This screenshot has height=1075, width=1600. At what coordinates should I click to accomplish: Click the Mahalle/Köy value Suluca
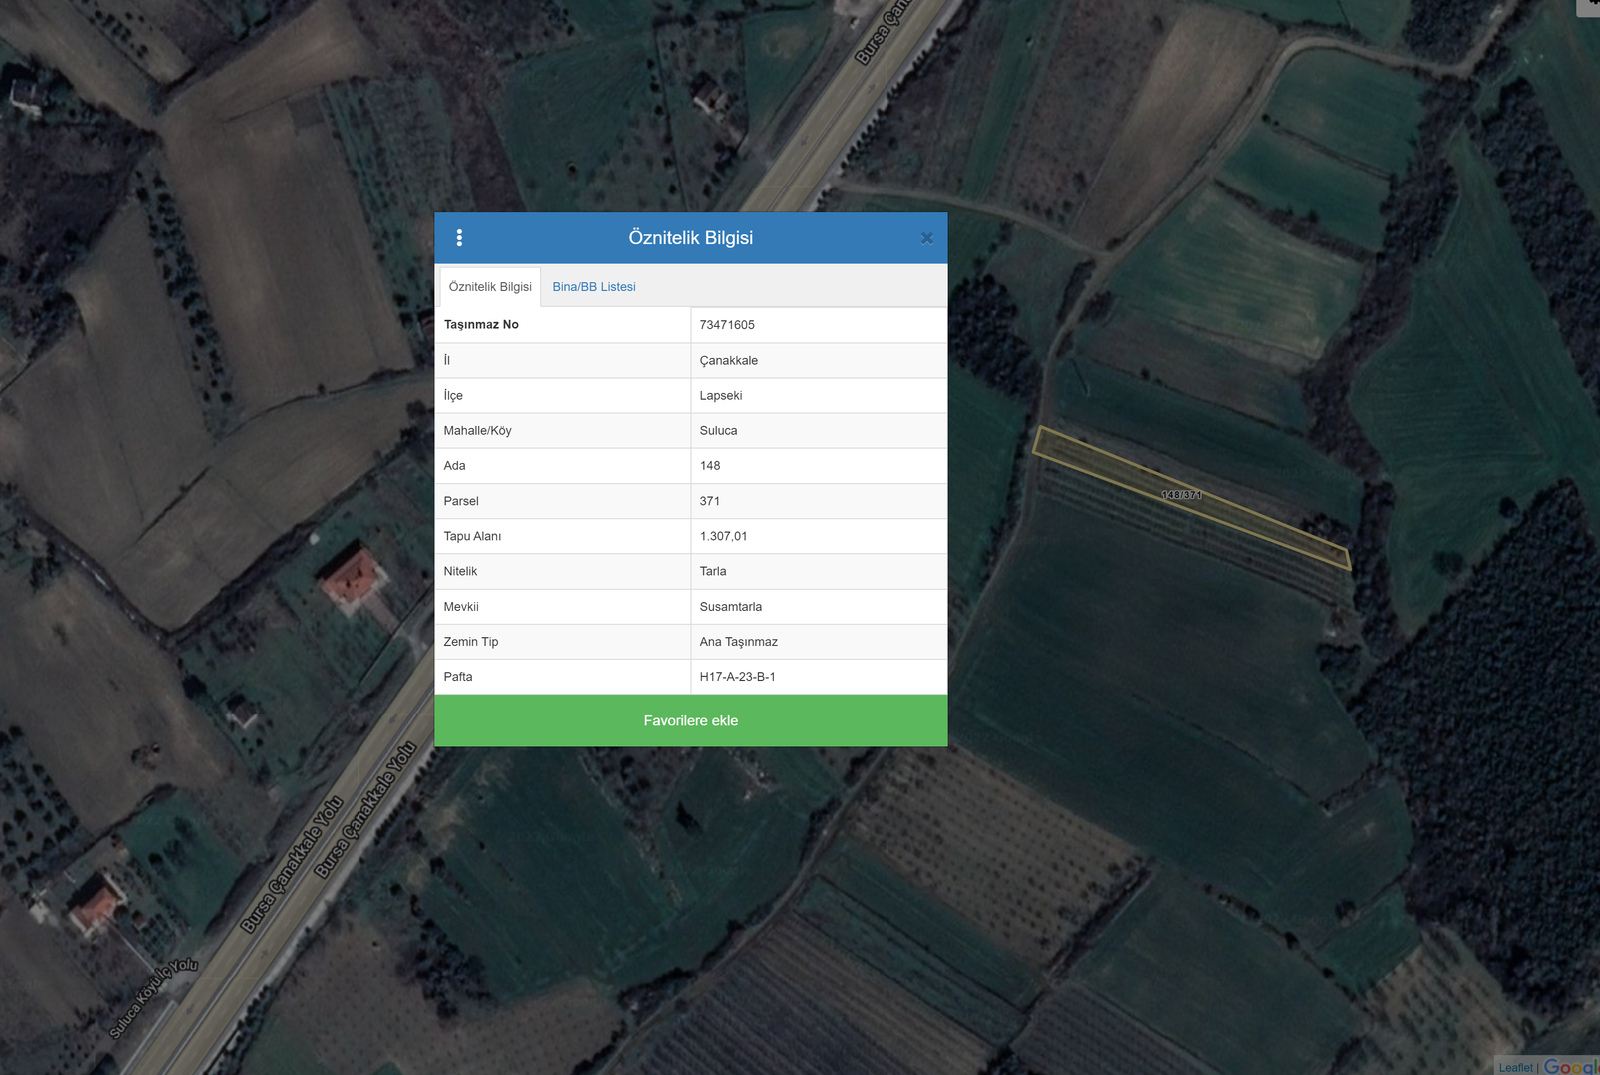pyautogui.click(x=718, y=431)
